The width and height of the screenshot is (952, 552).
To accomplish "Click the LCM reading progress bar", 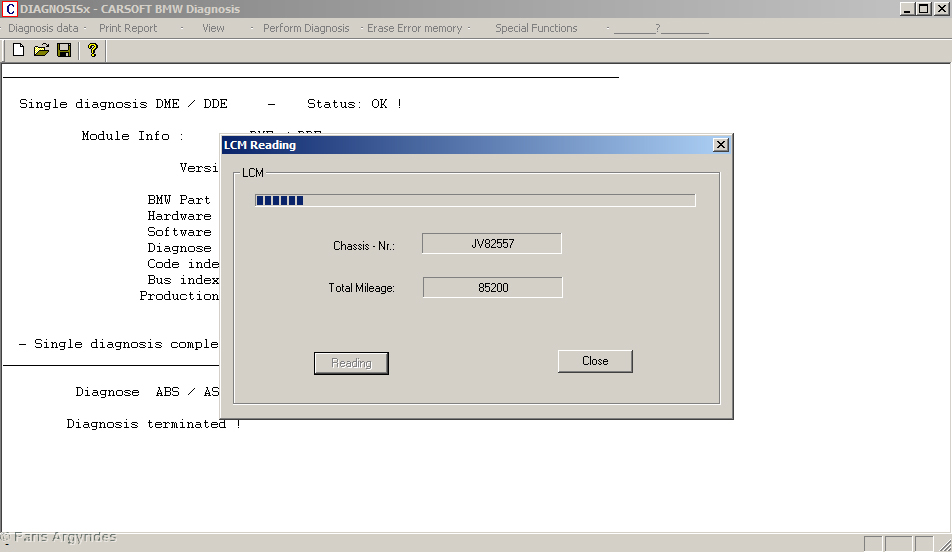I will pos(475,200).
